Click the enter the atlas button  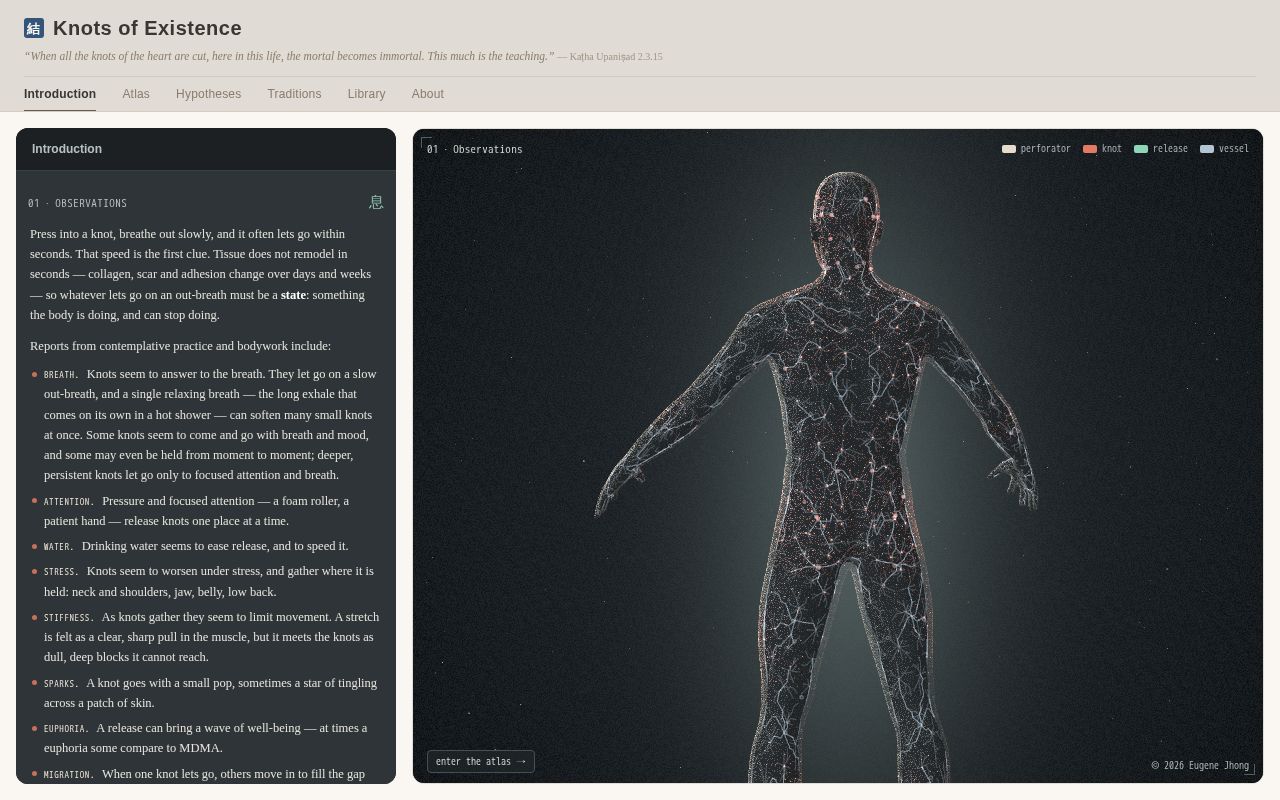coord(481,762)
